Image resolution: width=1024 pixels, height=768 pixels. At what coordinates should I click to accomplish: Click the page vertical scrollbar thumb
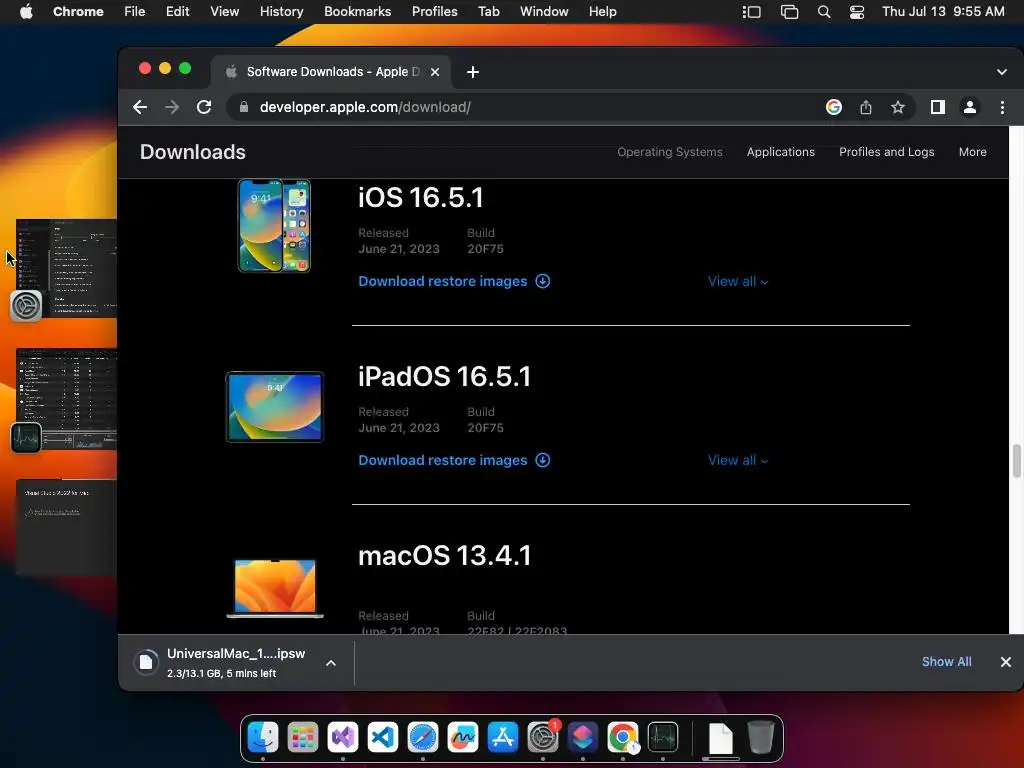coord(1016,461)
